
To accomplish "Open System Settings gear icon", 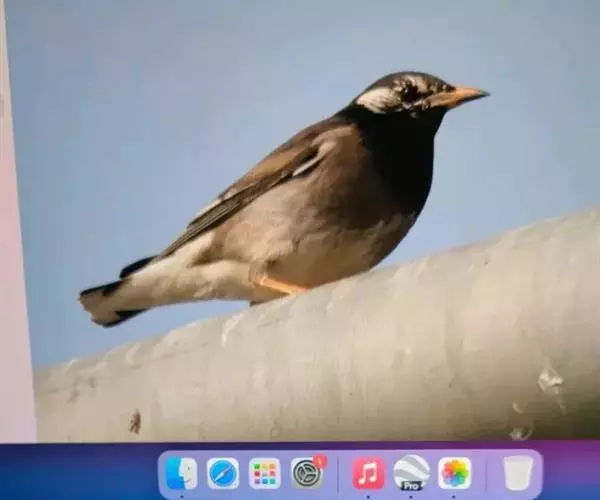I will point(307,473).
